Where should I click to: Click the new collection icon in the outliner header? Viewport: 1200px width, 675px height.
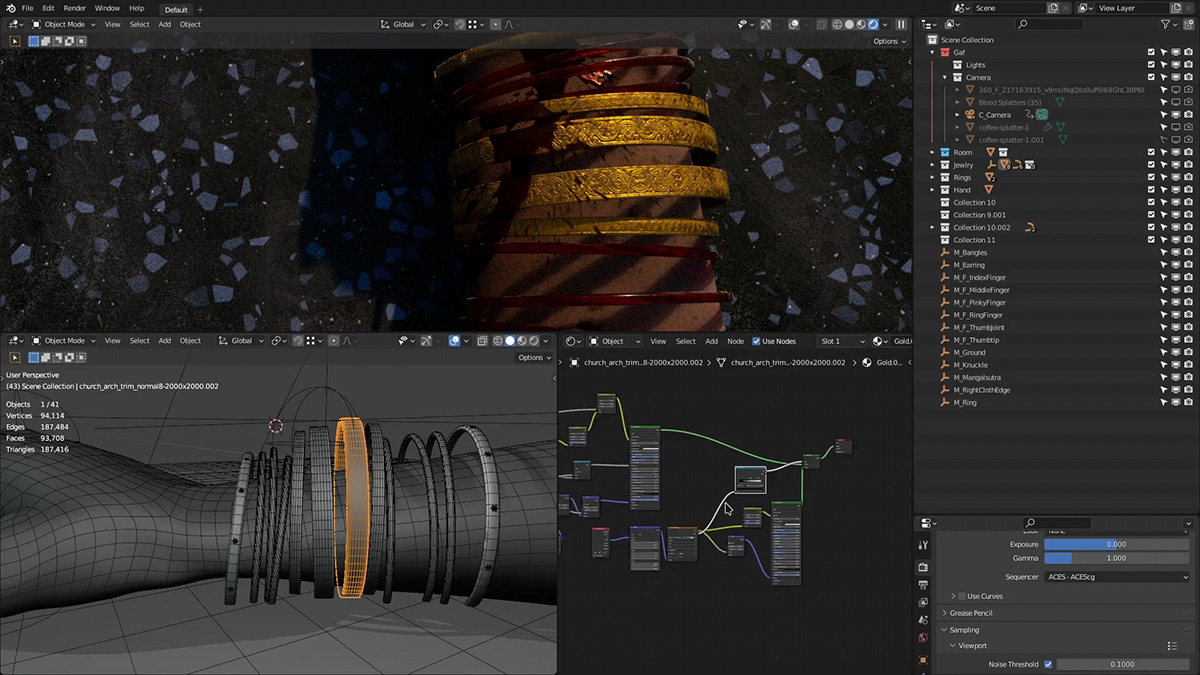(x=1188, y=24)
